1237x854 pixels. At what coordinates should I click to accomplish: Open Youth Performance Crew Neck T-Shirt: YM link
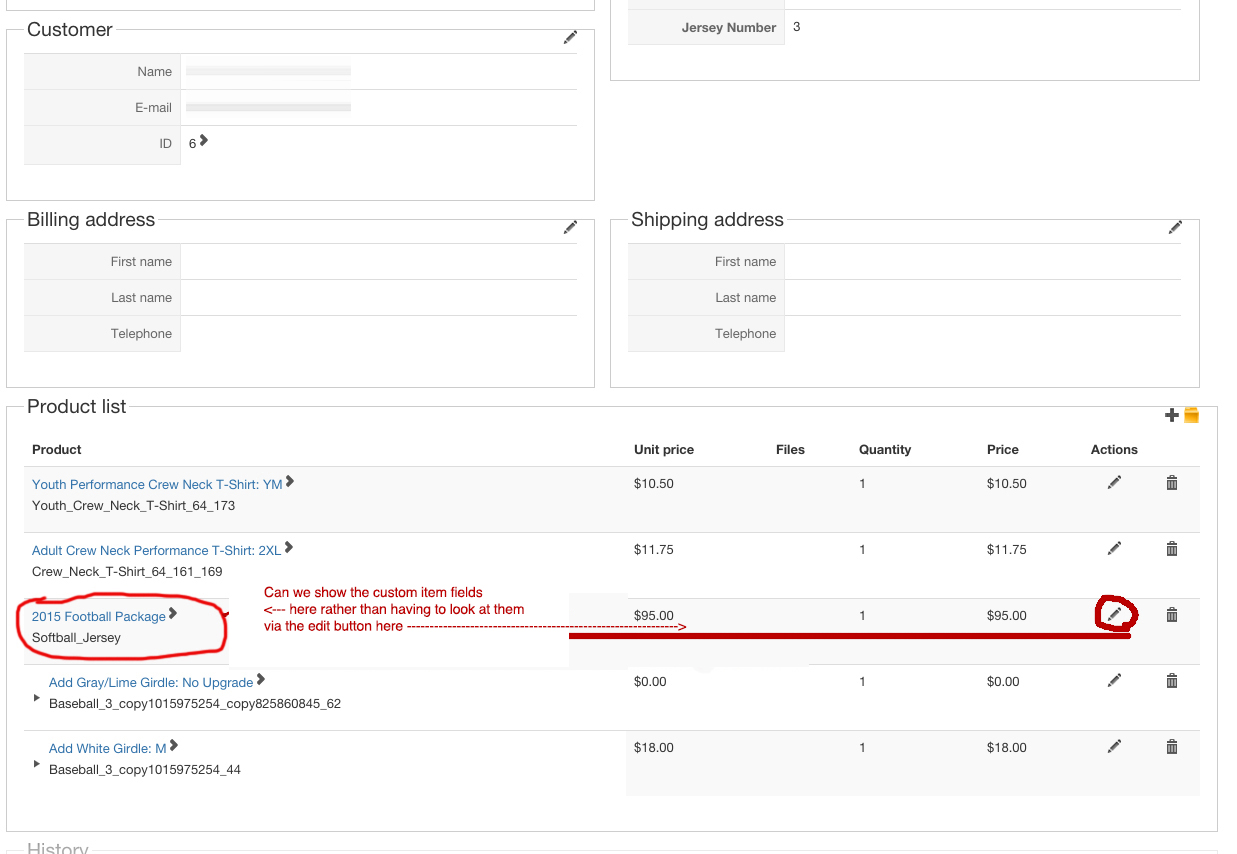[157, 484]
